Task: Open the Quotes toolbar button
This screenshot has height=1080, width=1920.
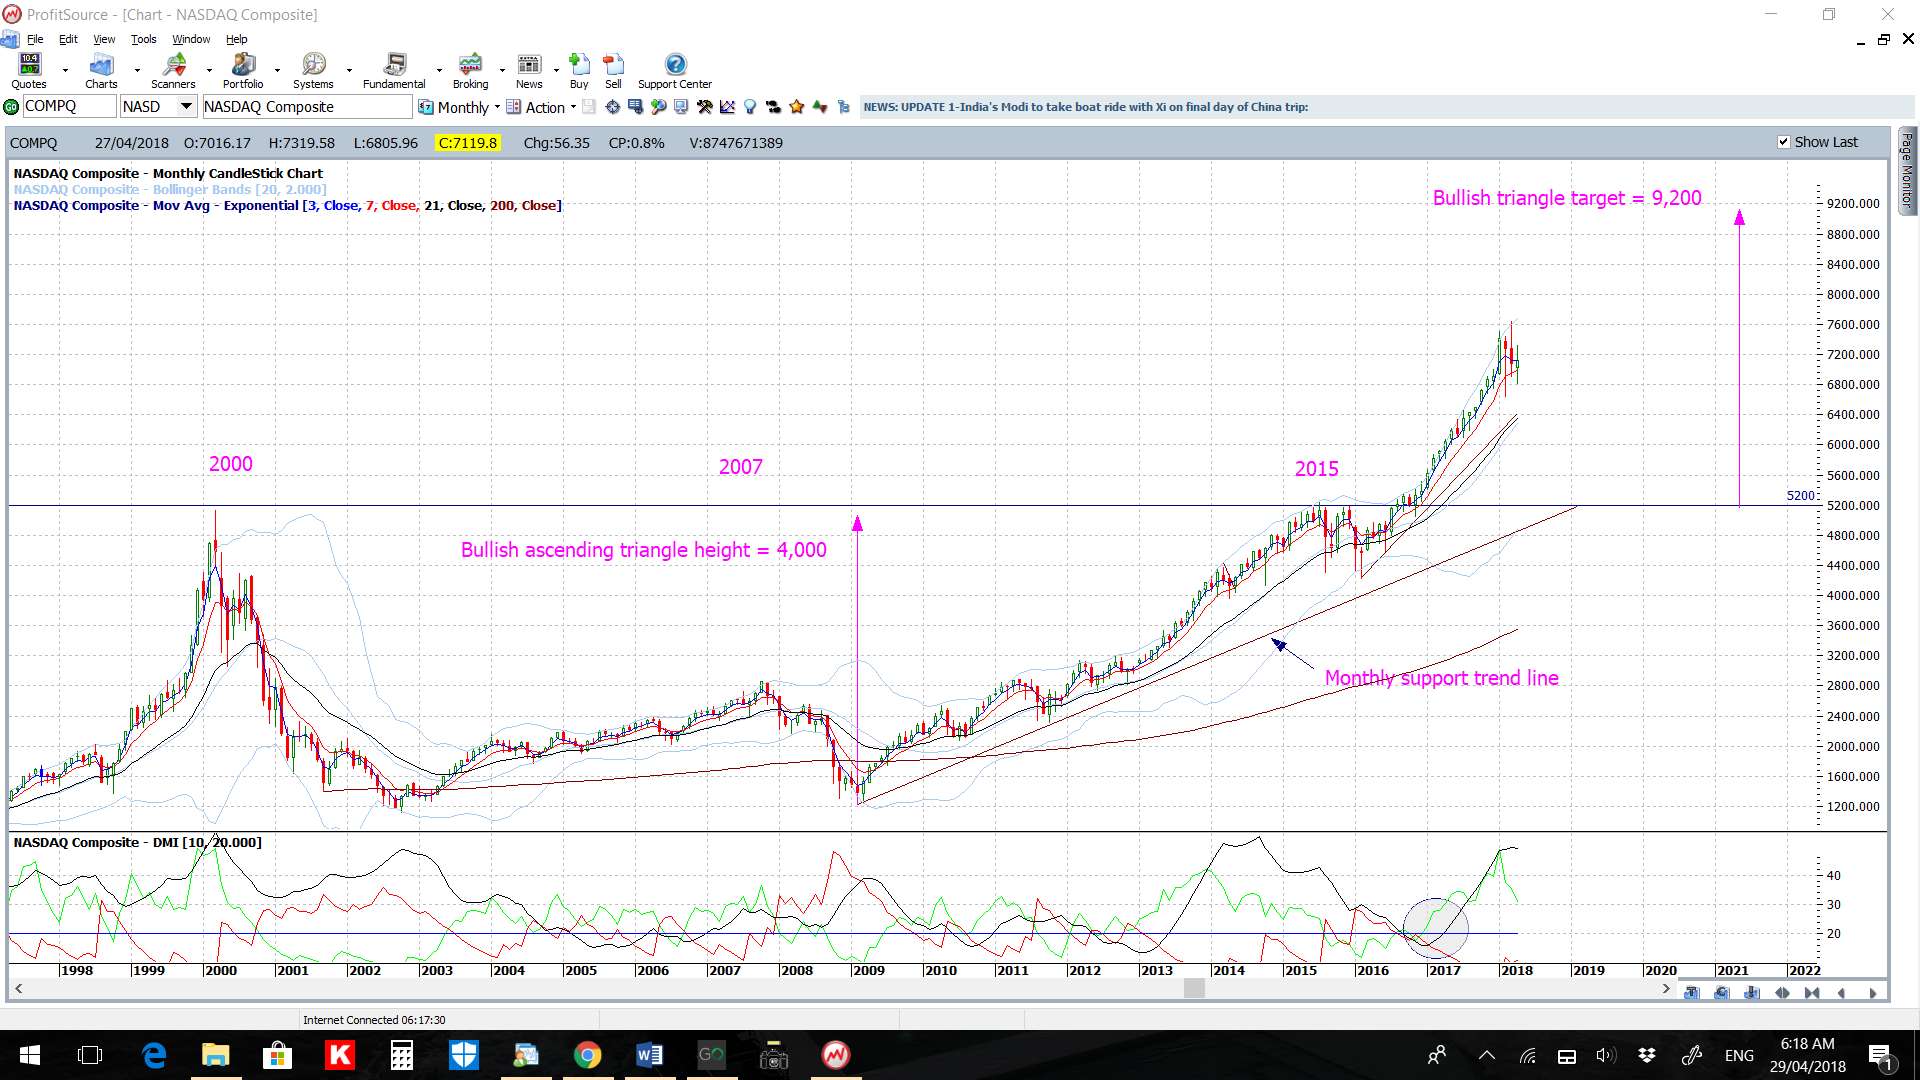Action: click(29, 70)
